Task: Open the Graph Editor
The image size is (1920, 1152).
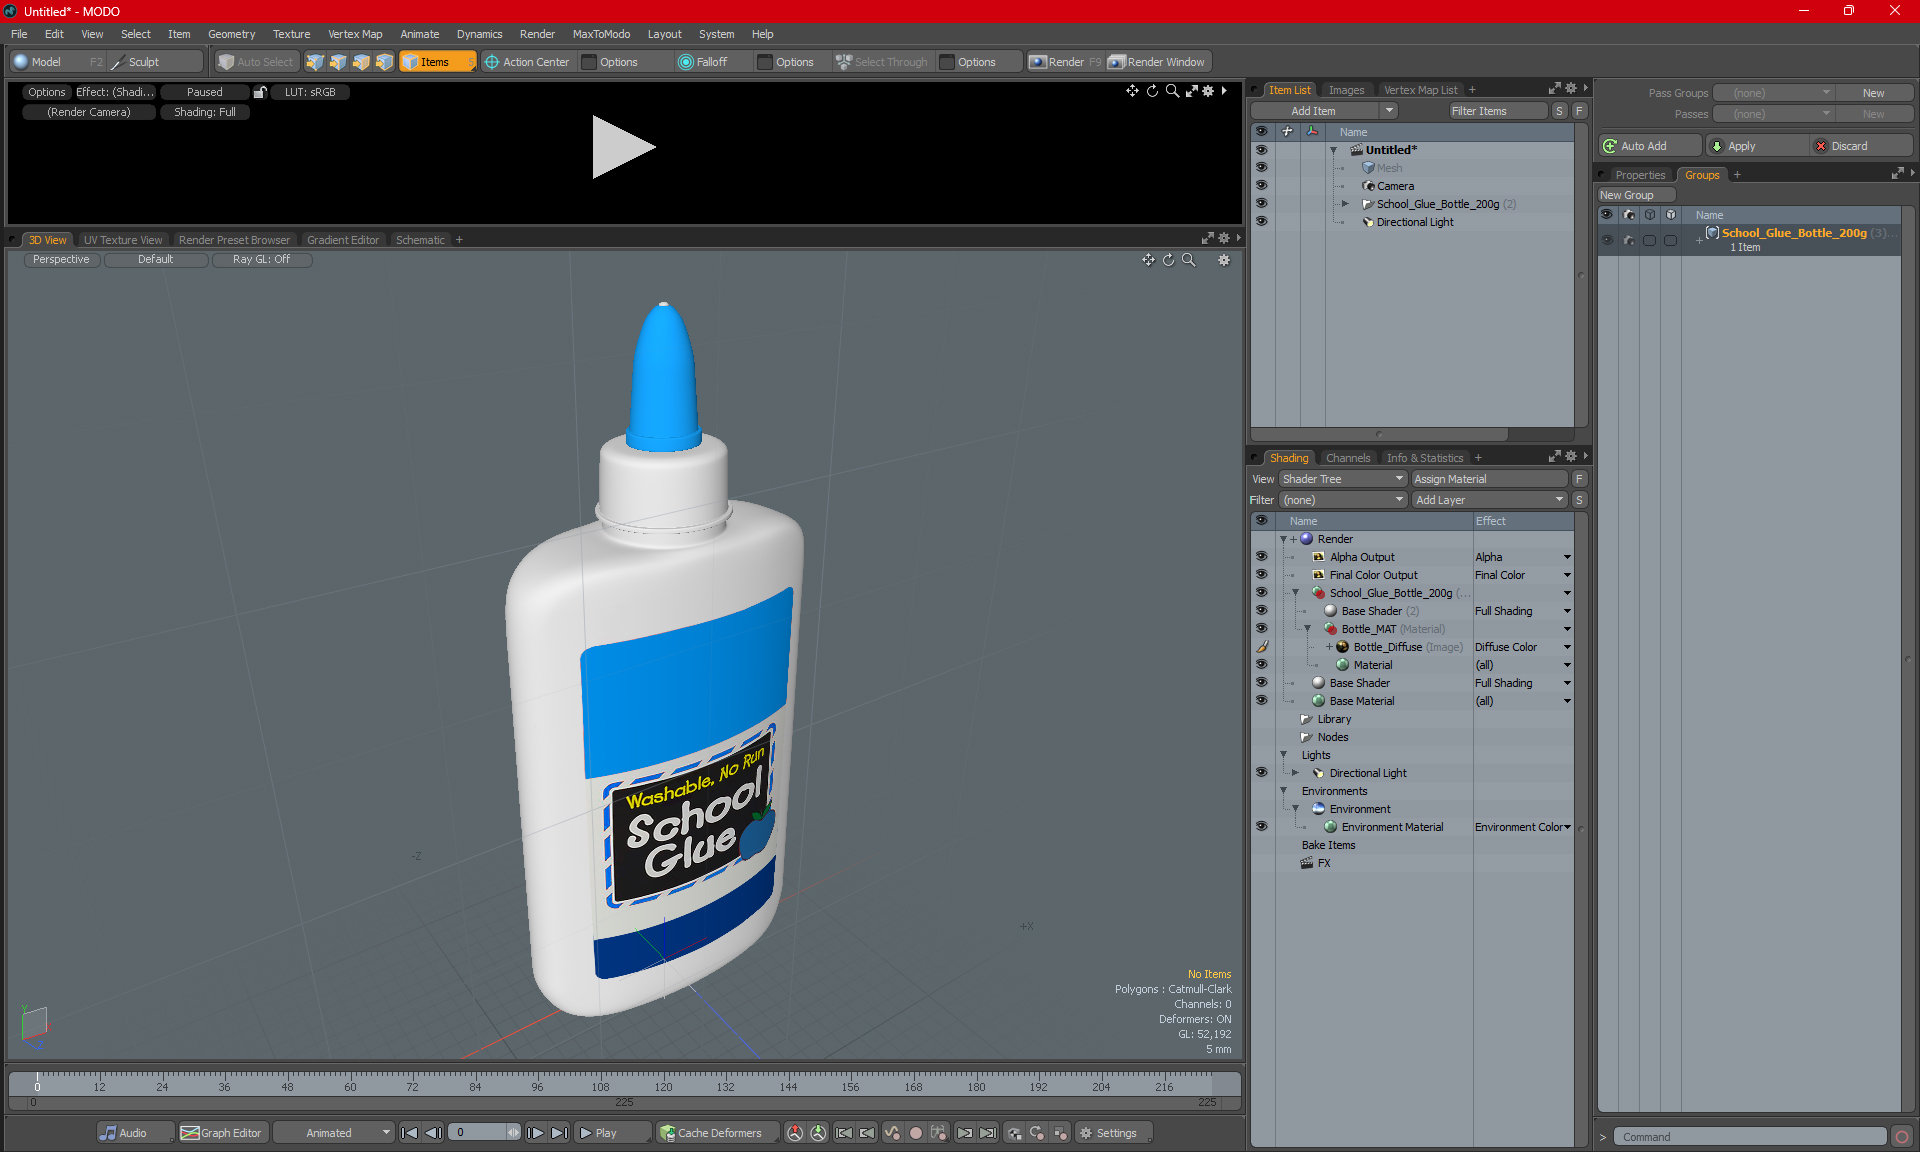Action: click(222, 1133)
